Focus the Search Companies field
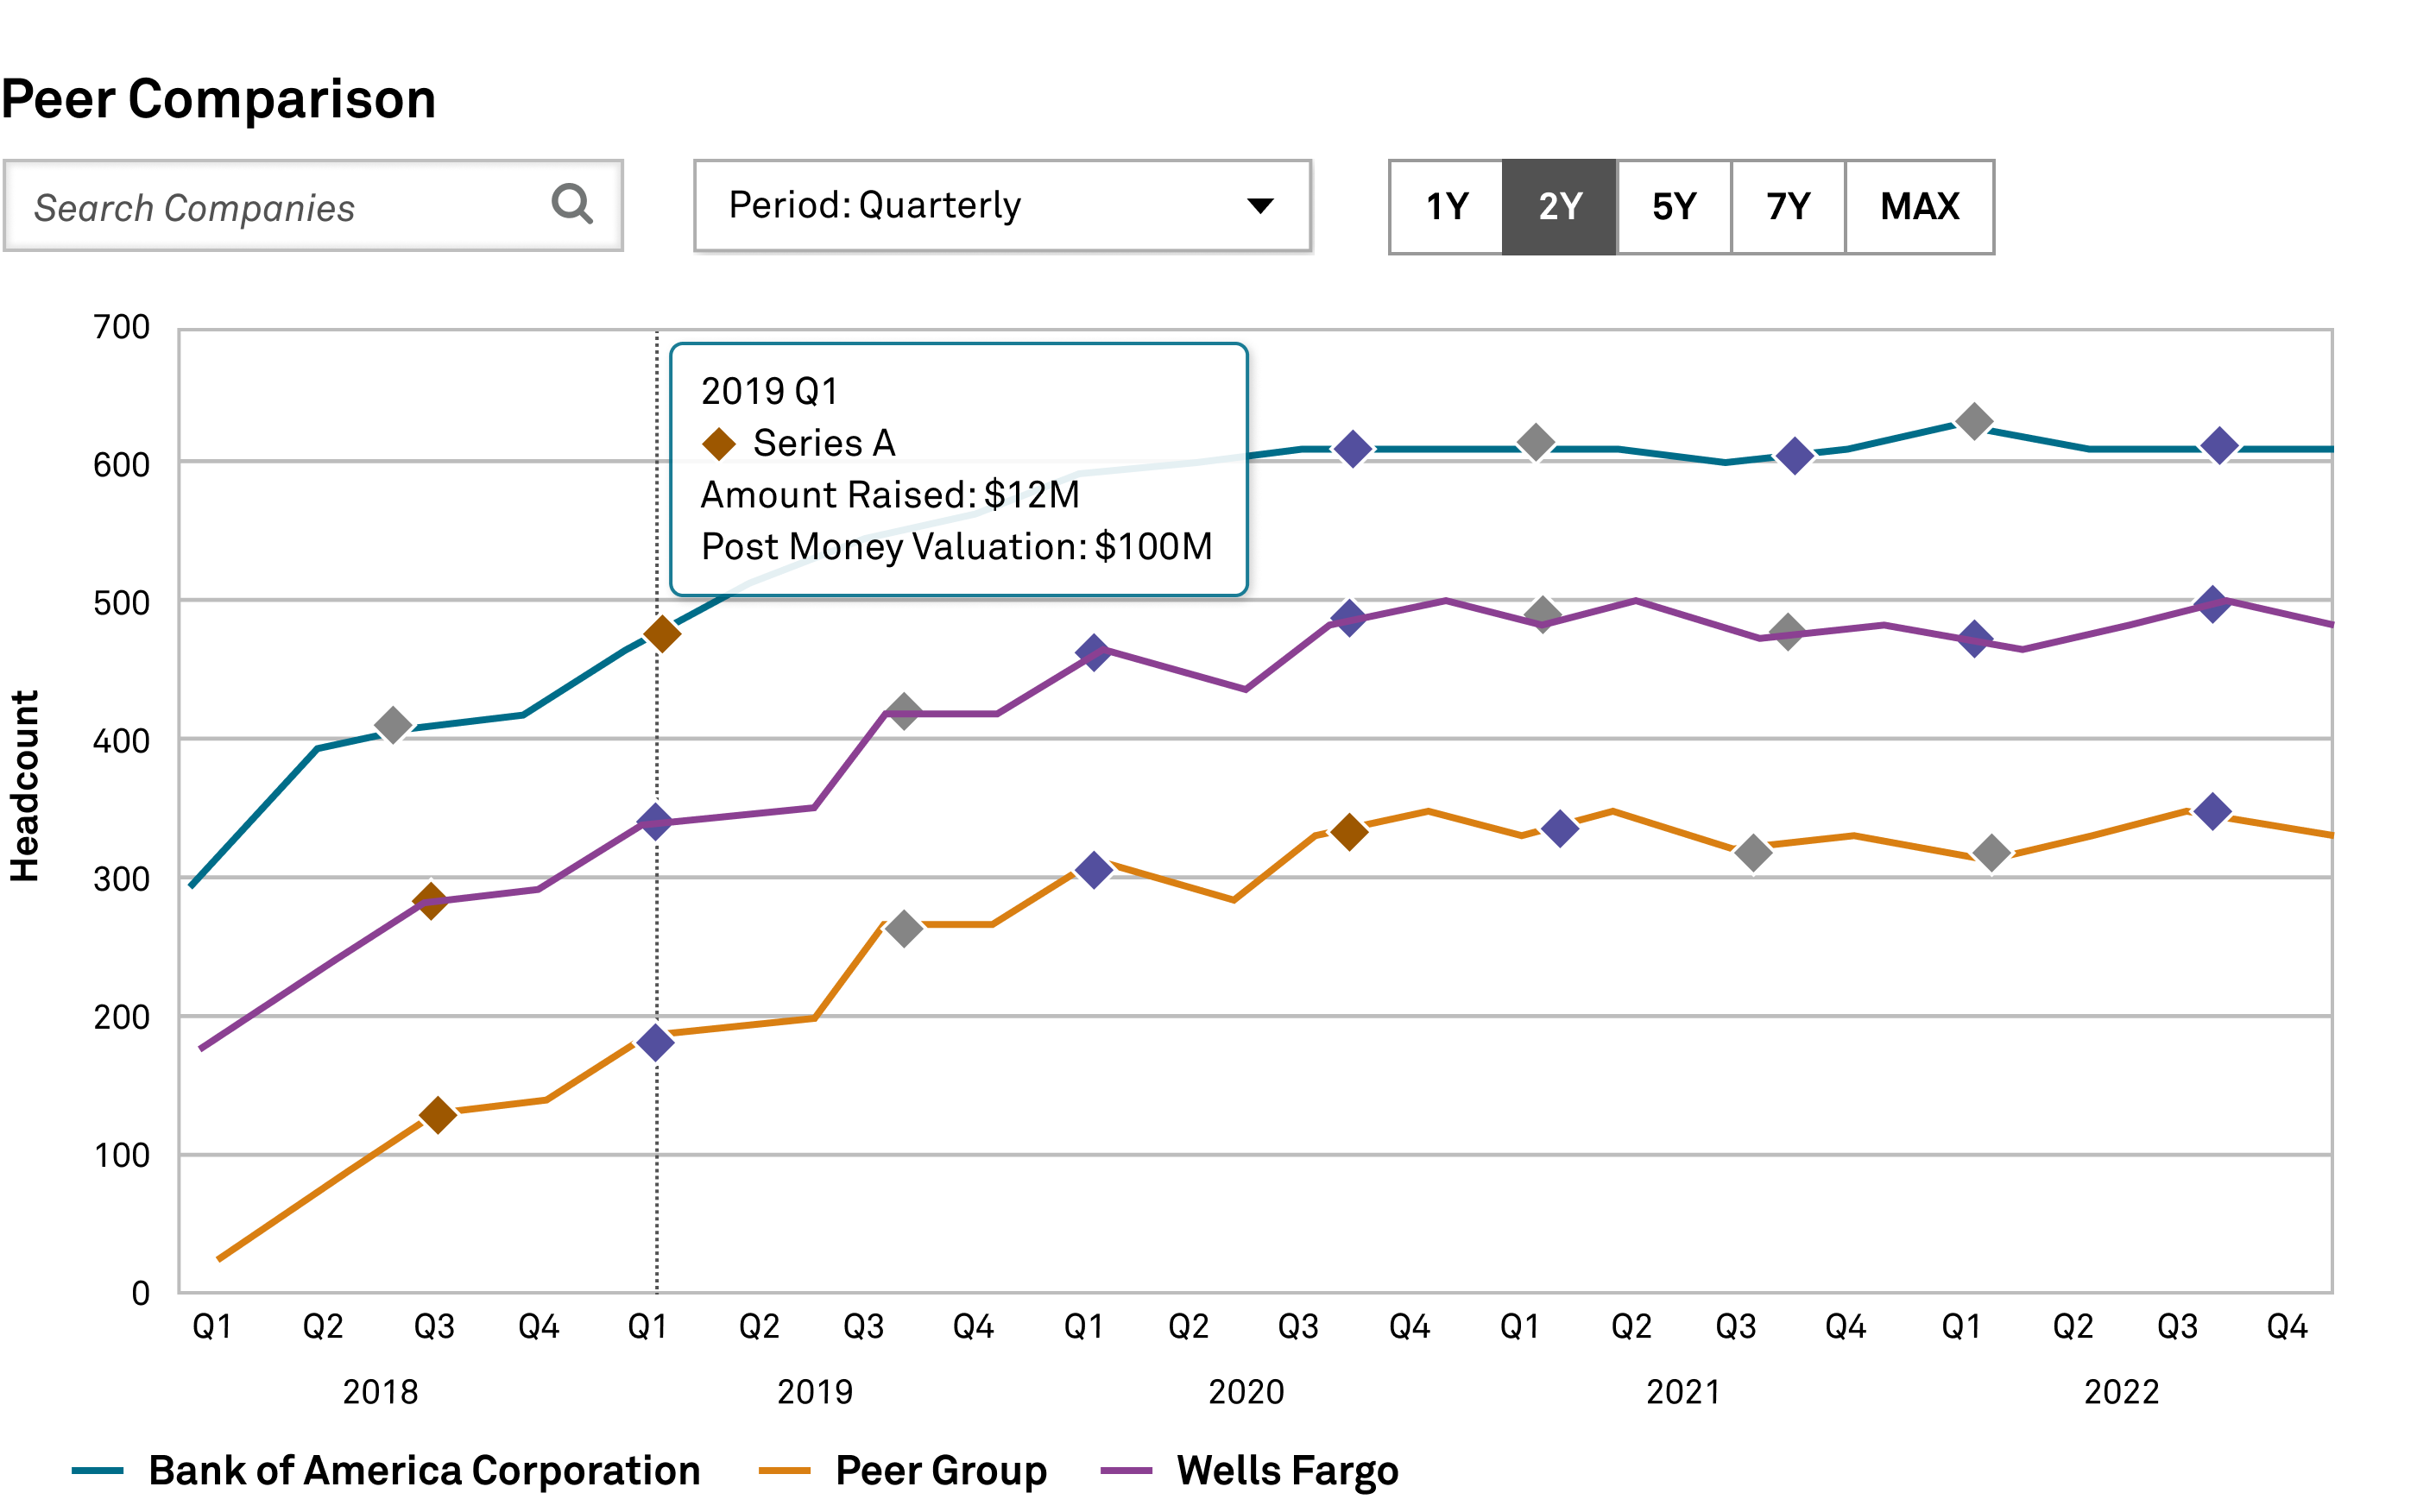Viewport: 2417px width, 1512px height. (313, 206)
